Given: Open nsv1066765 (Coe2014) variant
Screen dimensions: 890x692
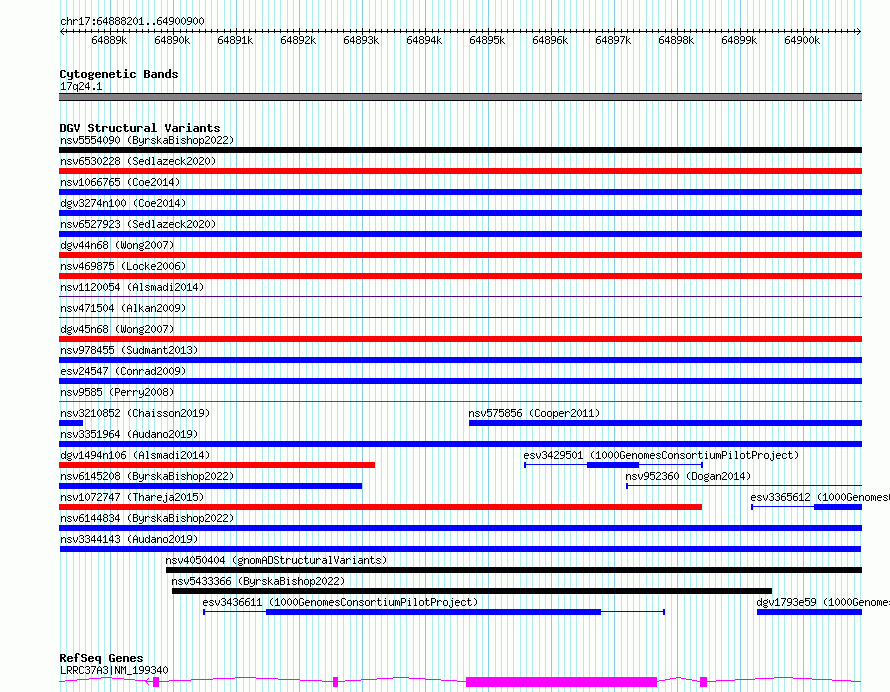Looking at the screenshot, I should (120, 182).
